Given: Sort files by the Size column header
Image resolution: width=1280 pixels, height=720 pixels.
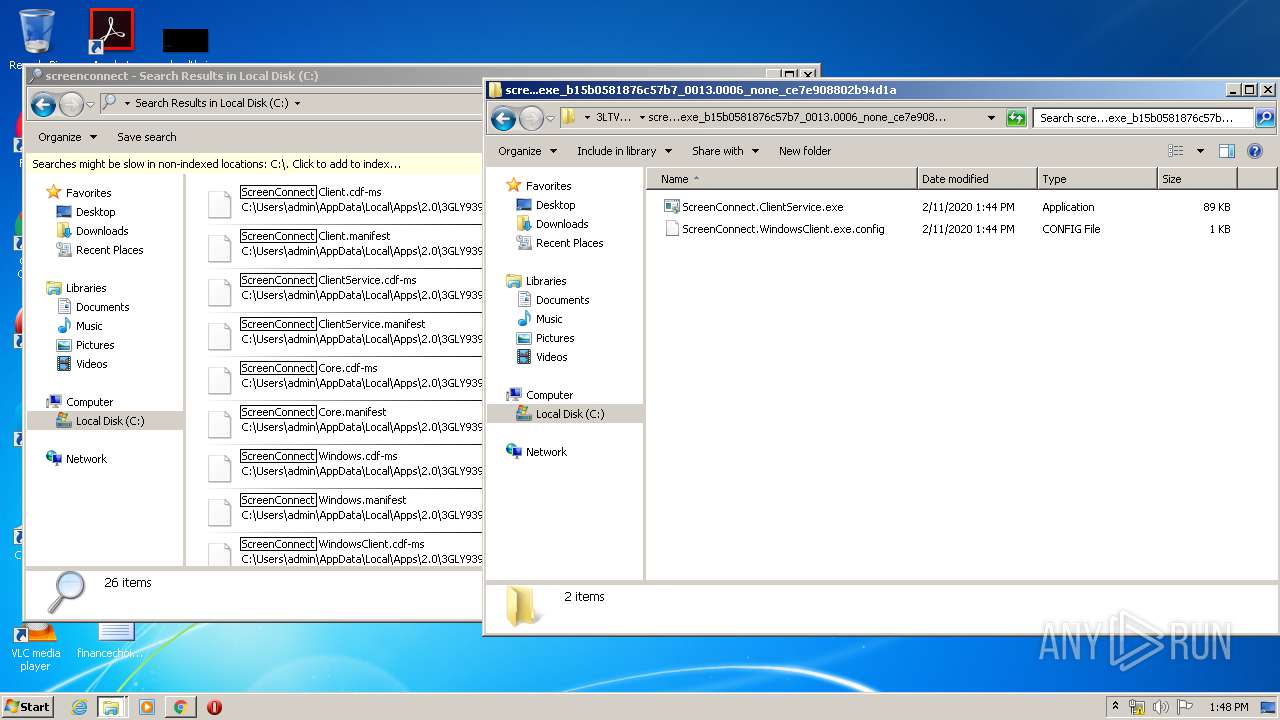Looking at the screenshot, I should click(1197, 179).
